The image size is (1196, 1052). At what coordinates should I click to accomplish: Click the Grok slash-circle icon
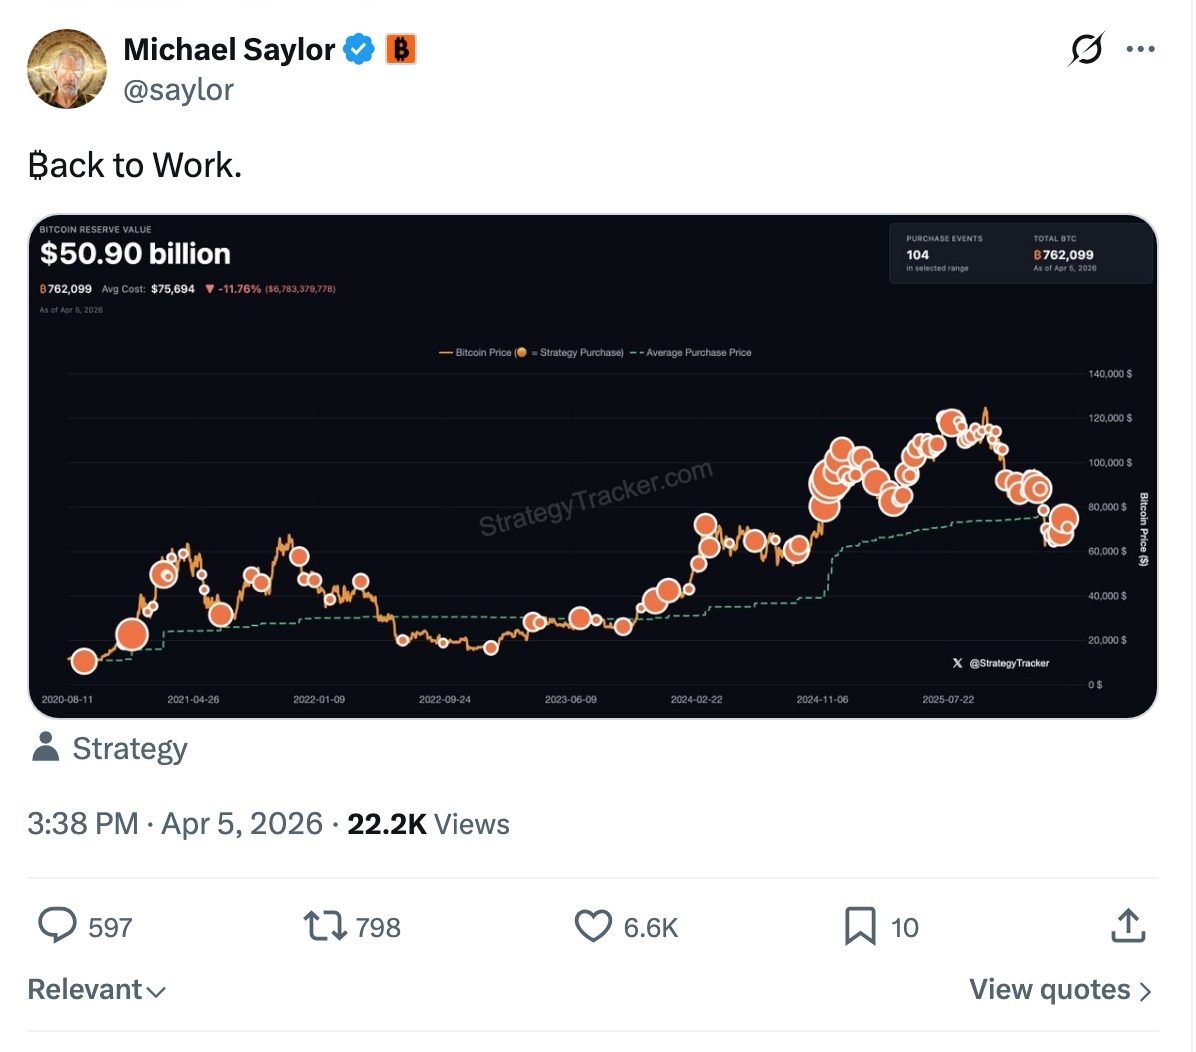point(1086,49)
